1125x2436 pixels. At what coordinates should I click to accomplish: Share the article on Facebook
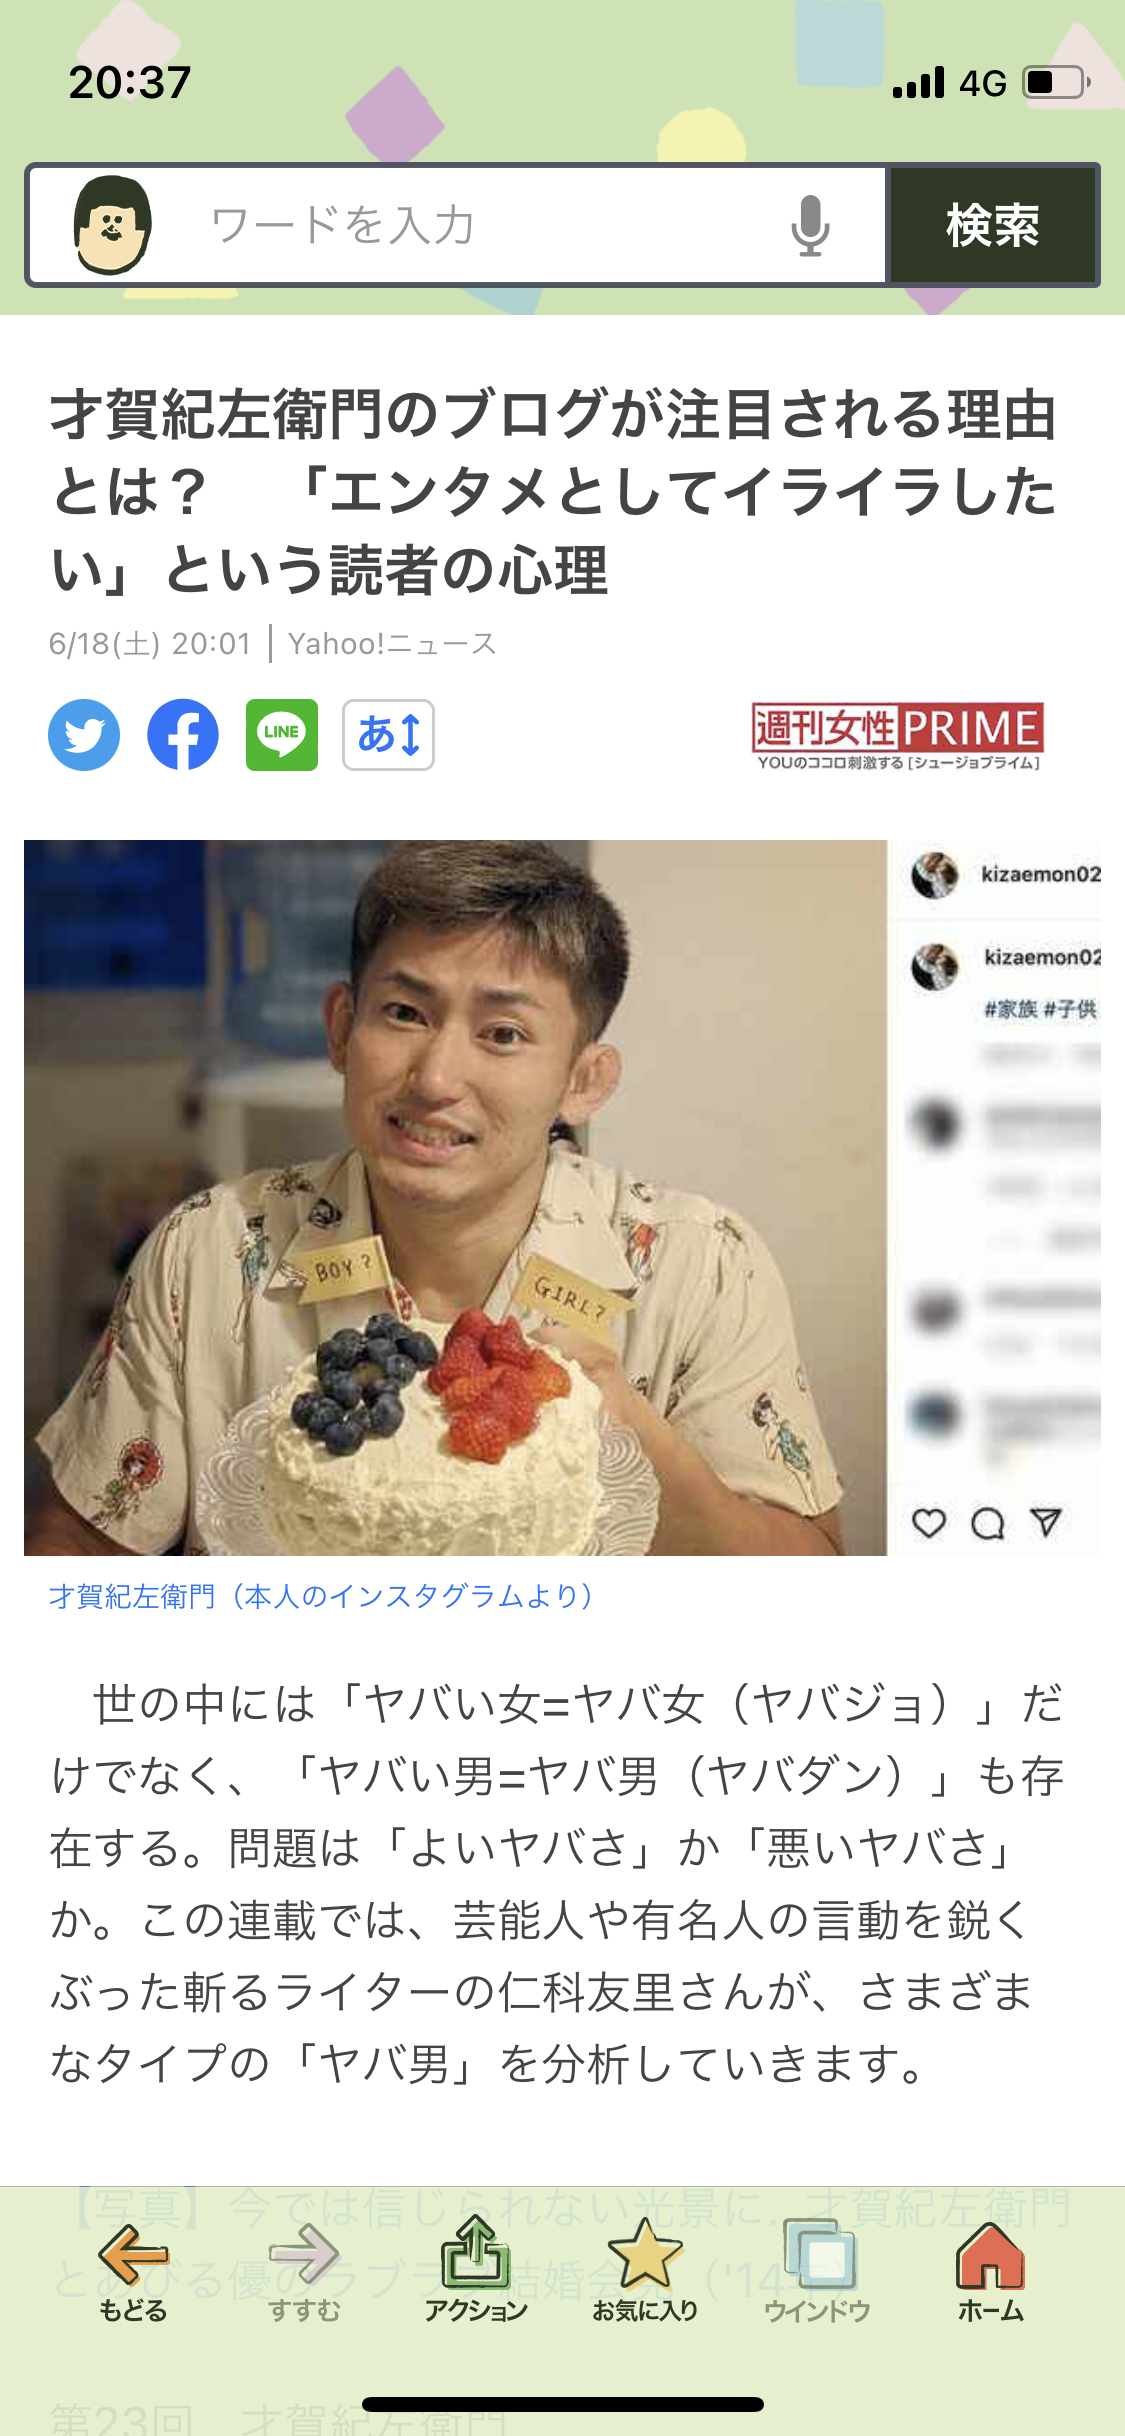tap(183, 735)
